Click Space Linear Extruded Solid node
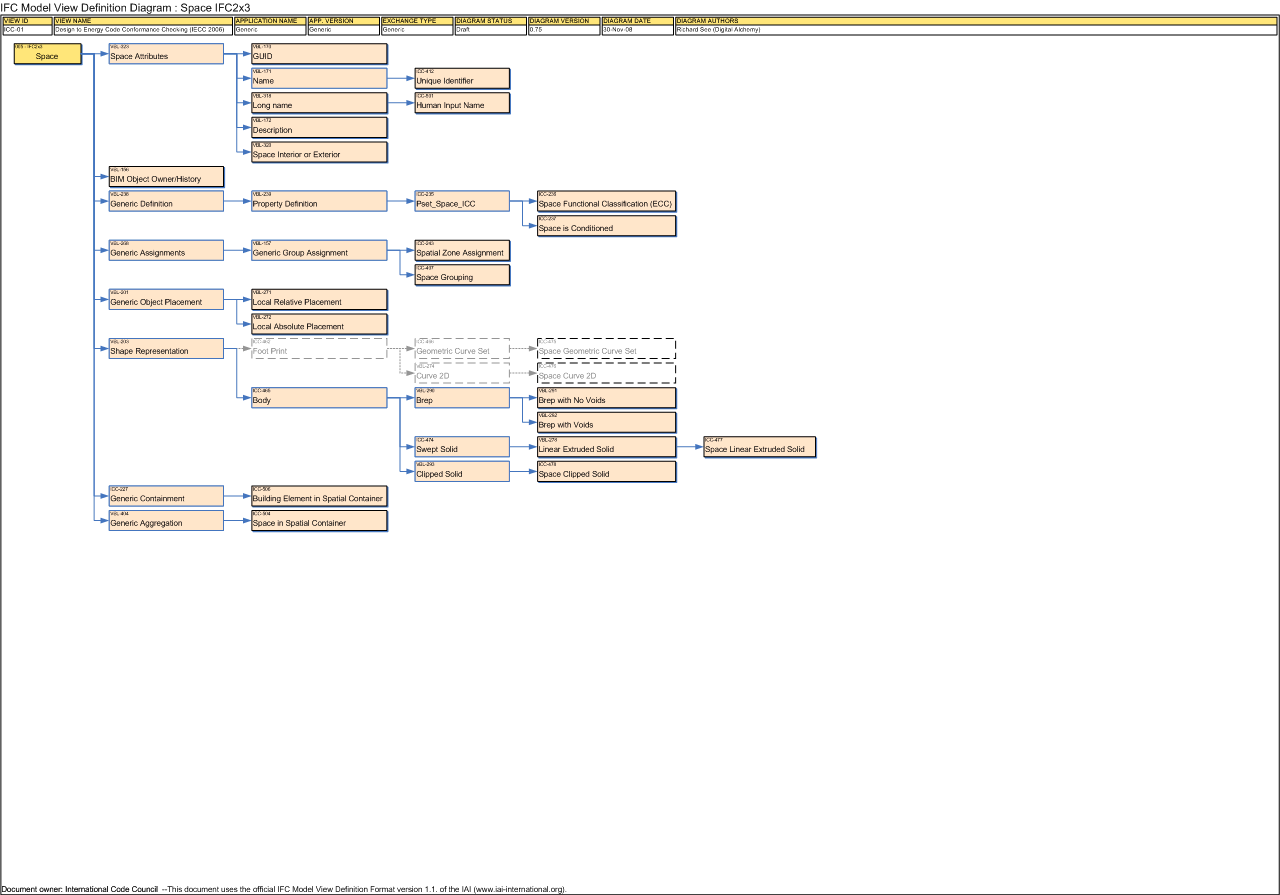 pyautogui.click(x=761, y=446)
